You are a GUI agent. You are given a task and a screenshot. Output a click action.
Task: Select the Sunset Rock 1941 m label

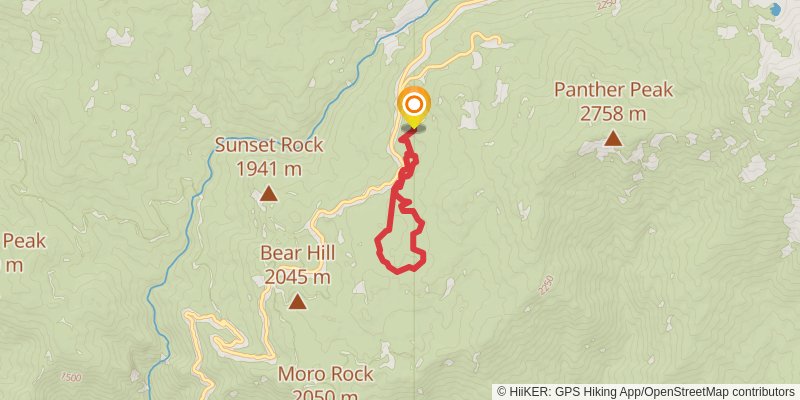pos(269,157)
